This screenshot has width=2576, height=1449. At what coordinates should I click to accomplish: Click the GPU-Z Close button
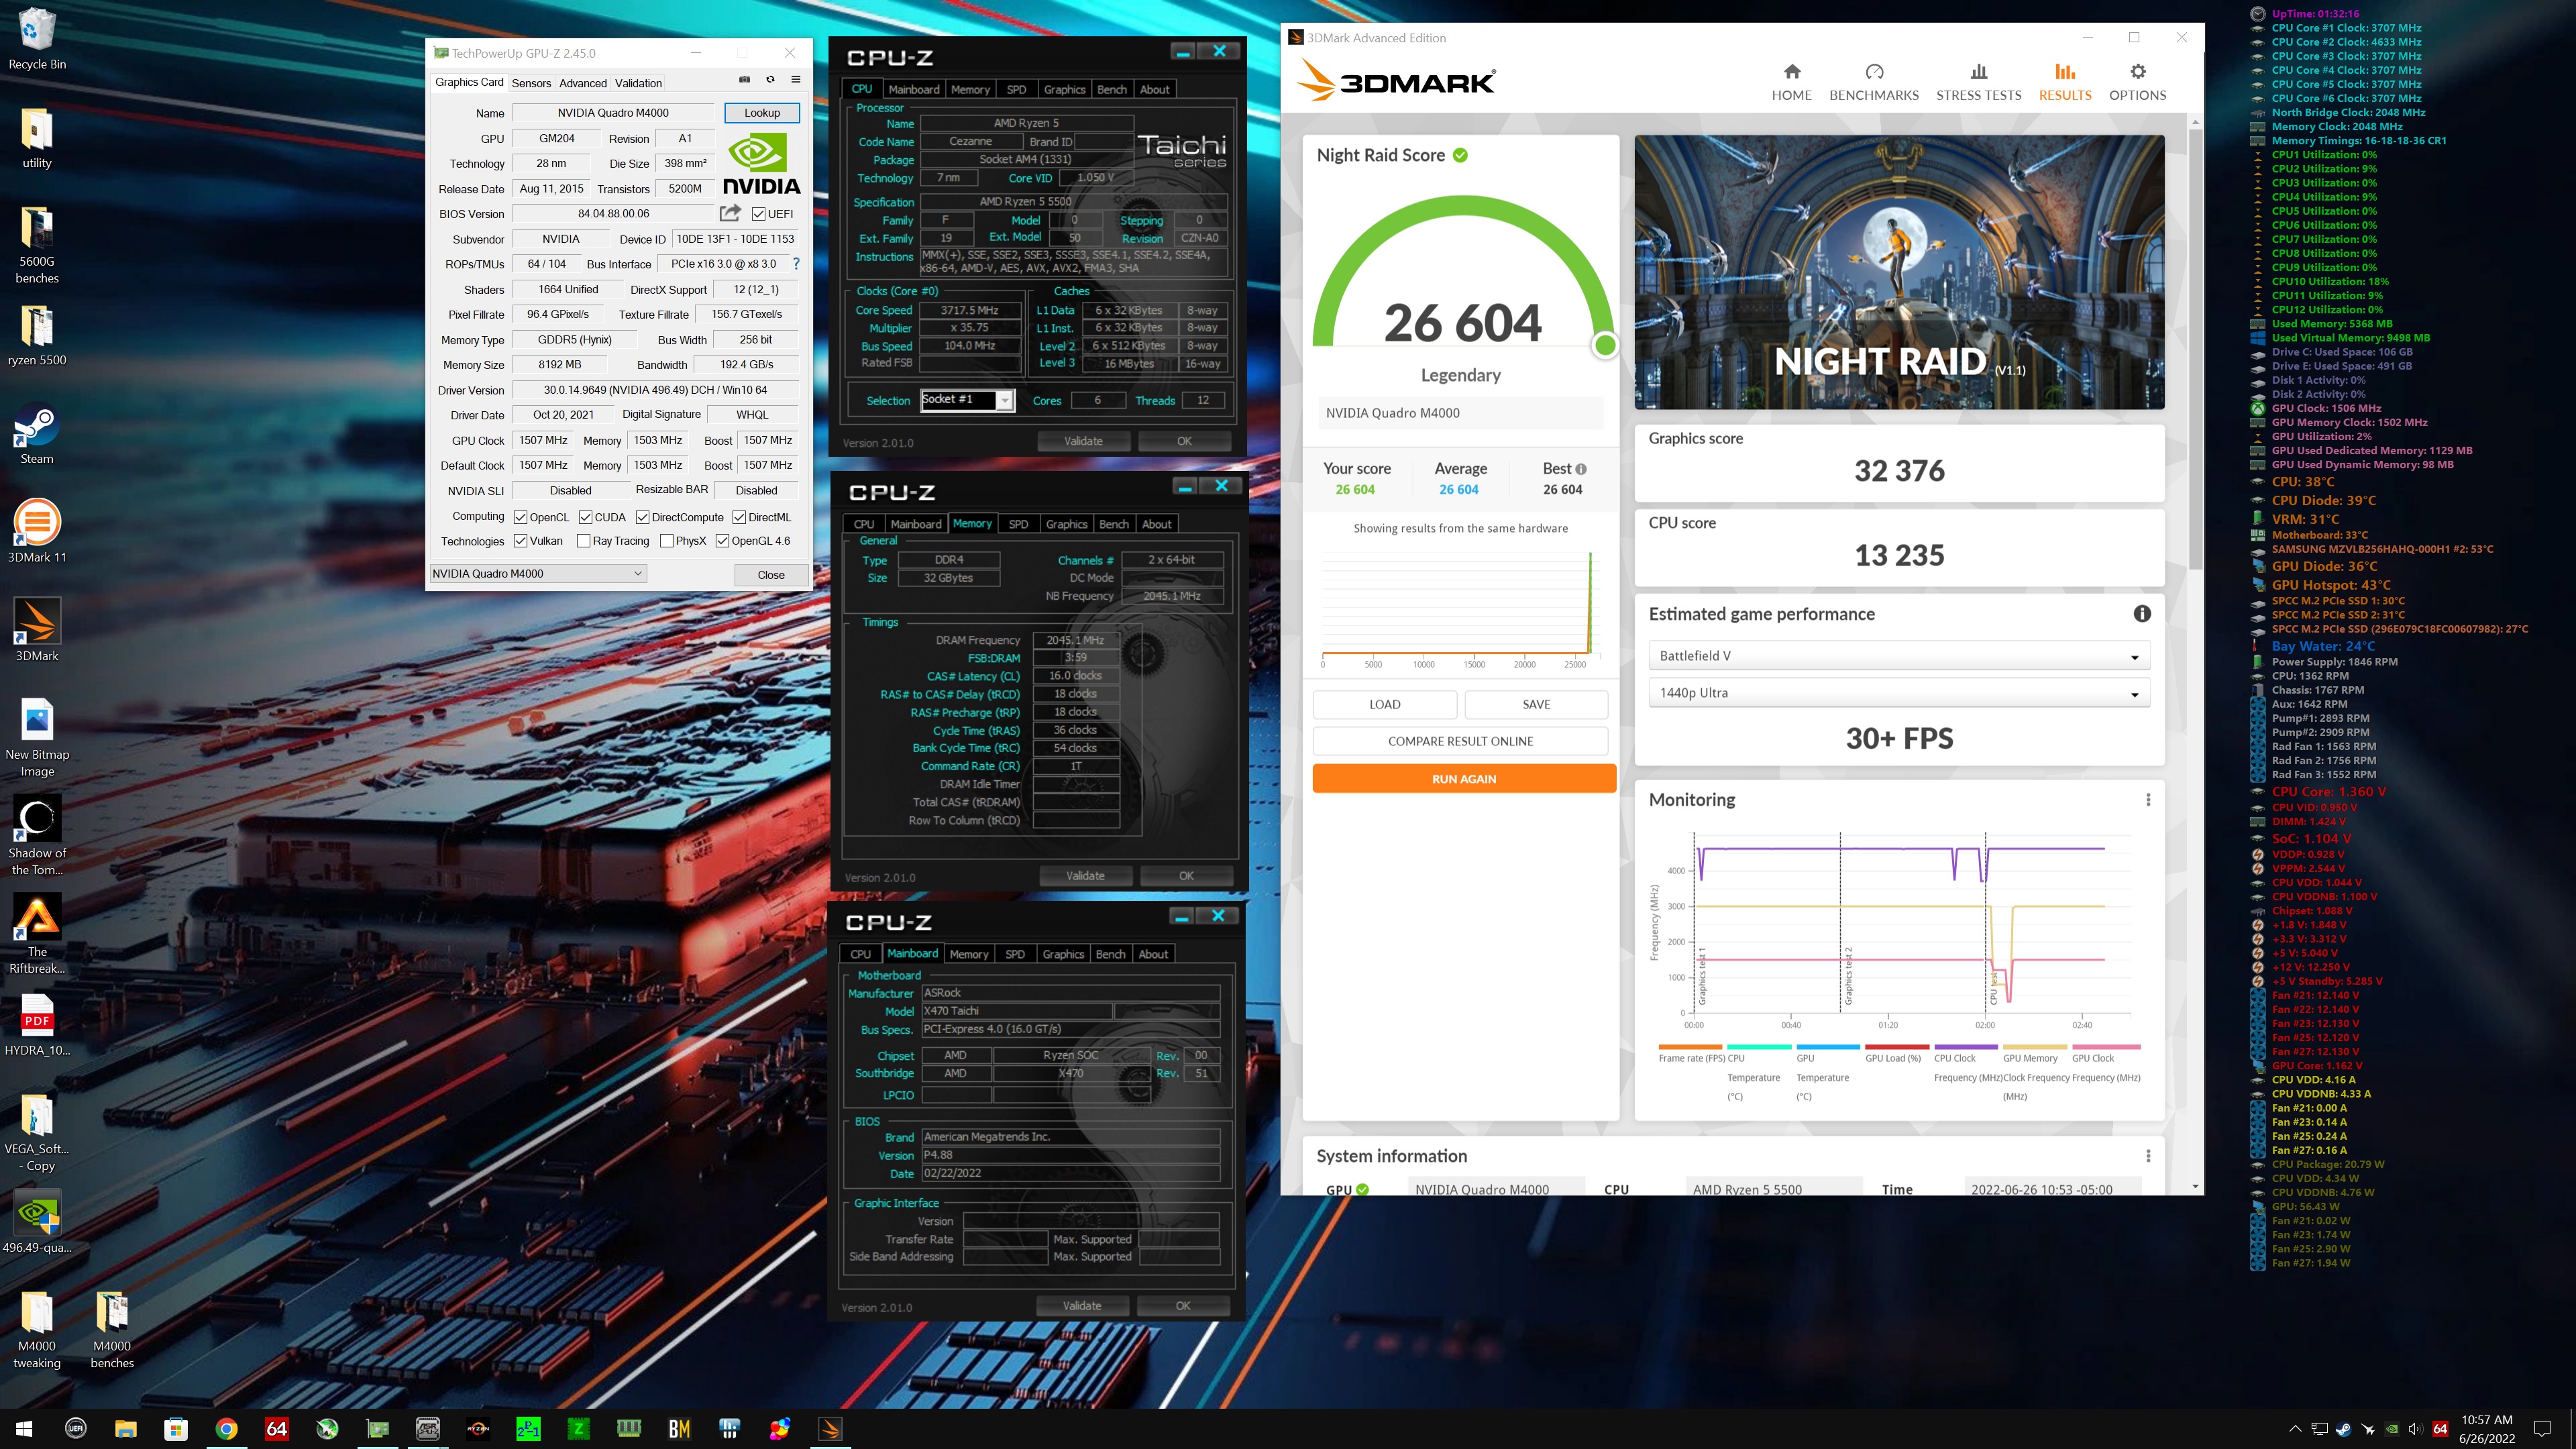[x=770, y=575]
